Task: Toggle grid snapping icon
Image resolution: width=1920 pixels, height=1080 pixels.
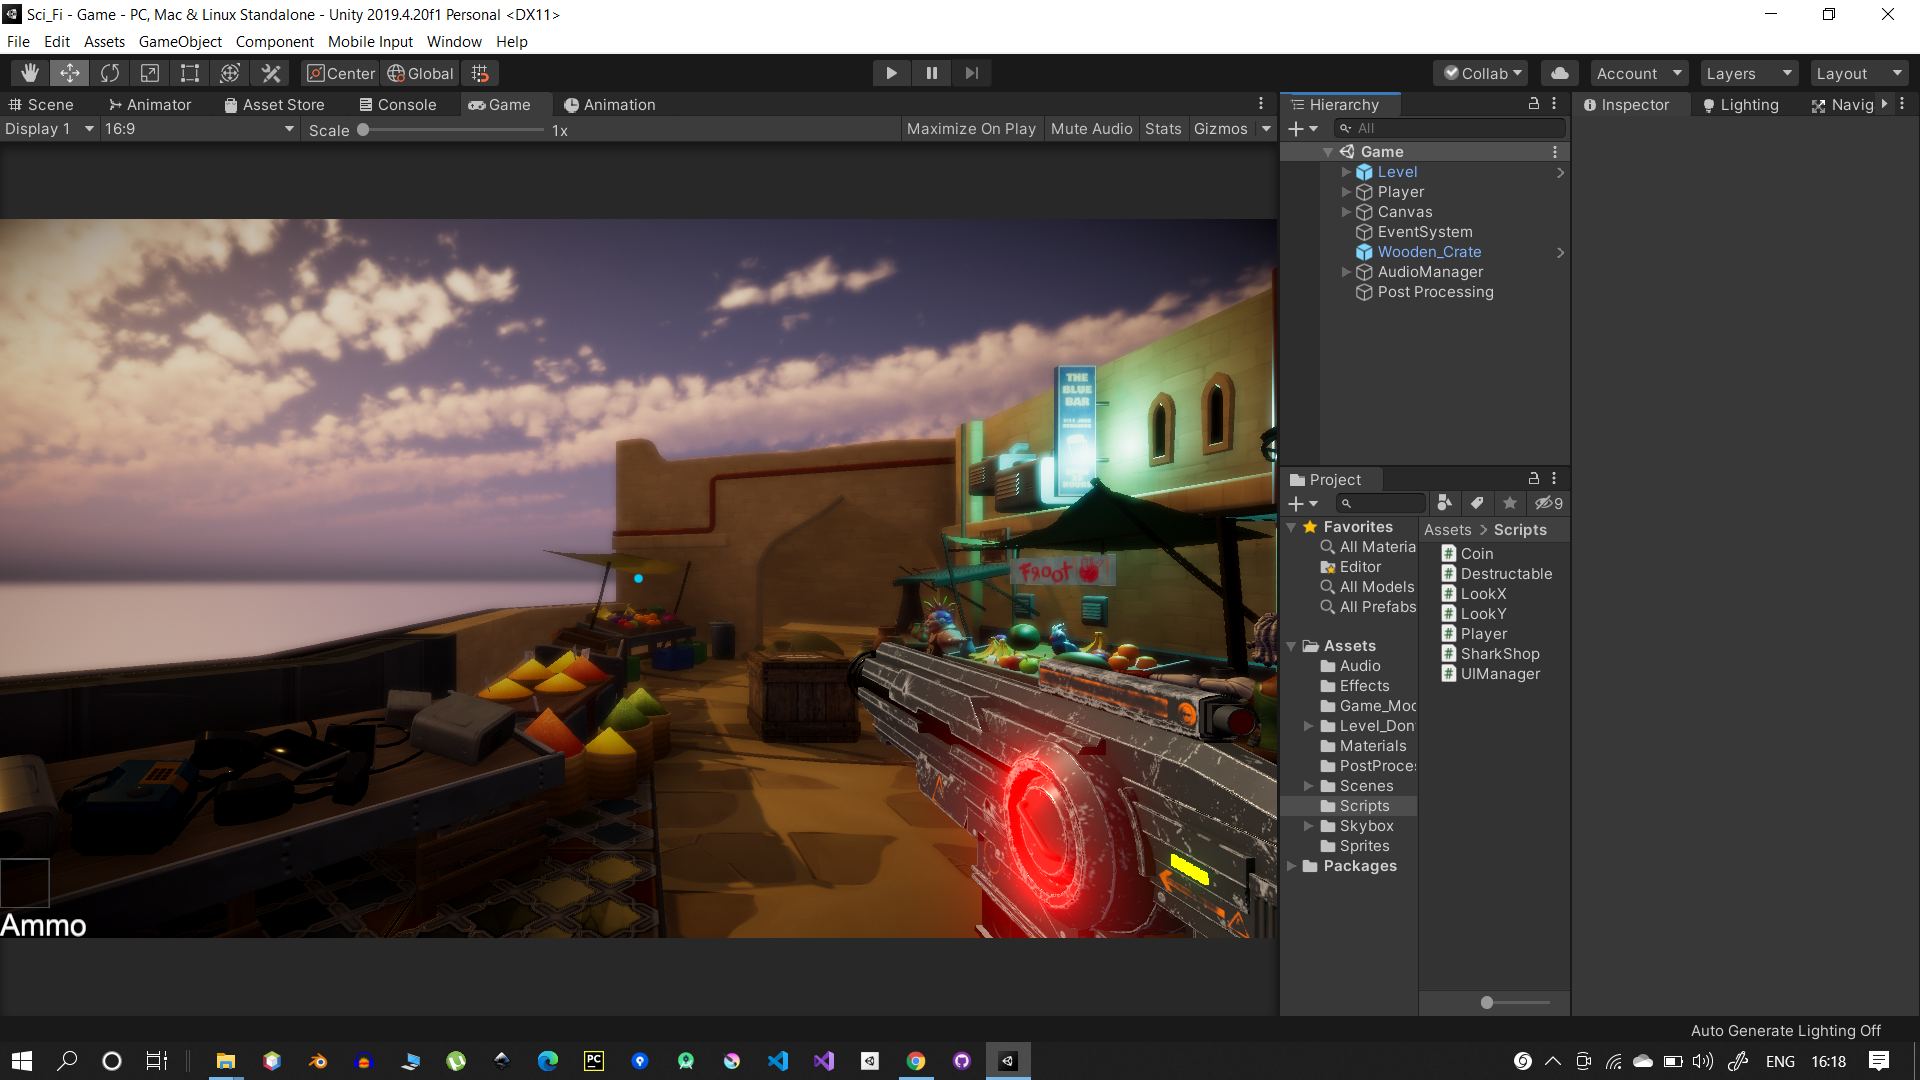Action: [481, 73]
